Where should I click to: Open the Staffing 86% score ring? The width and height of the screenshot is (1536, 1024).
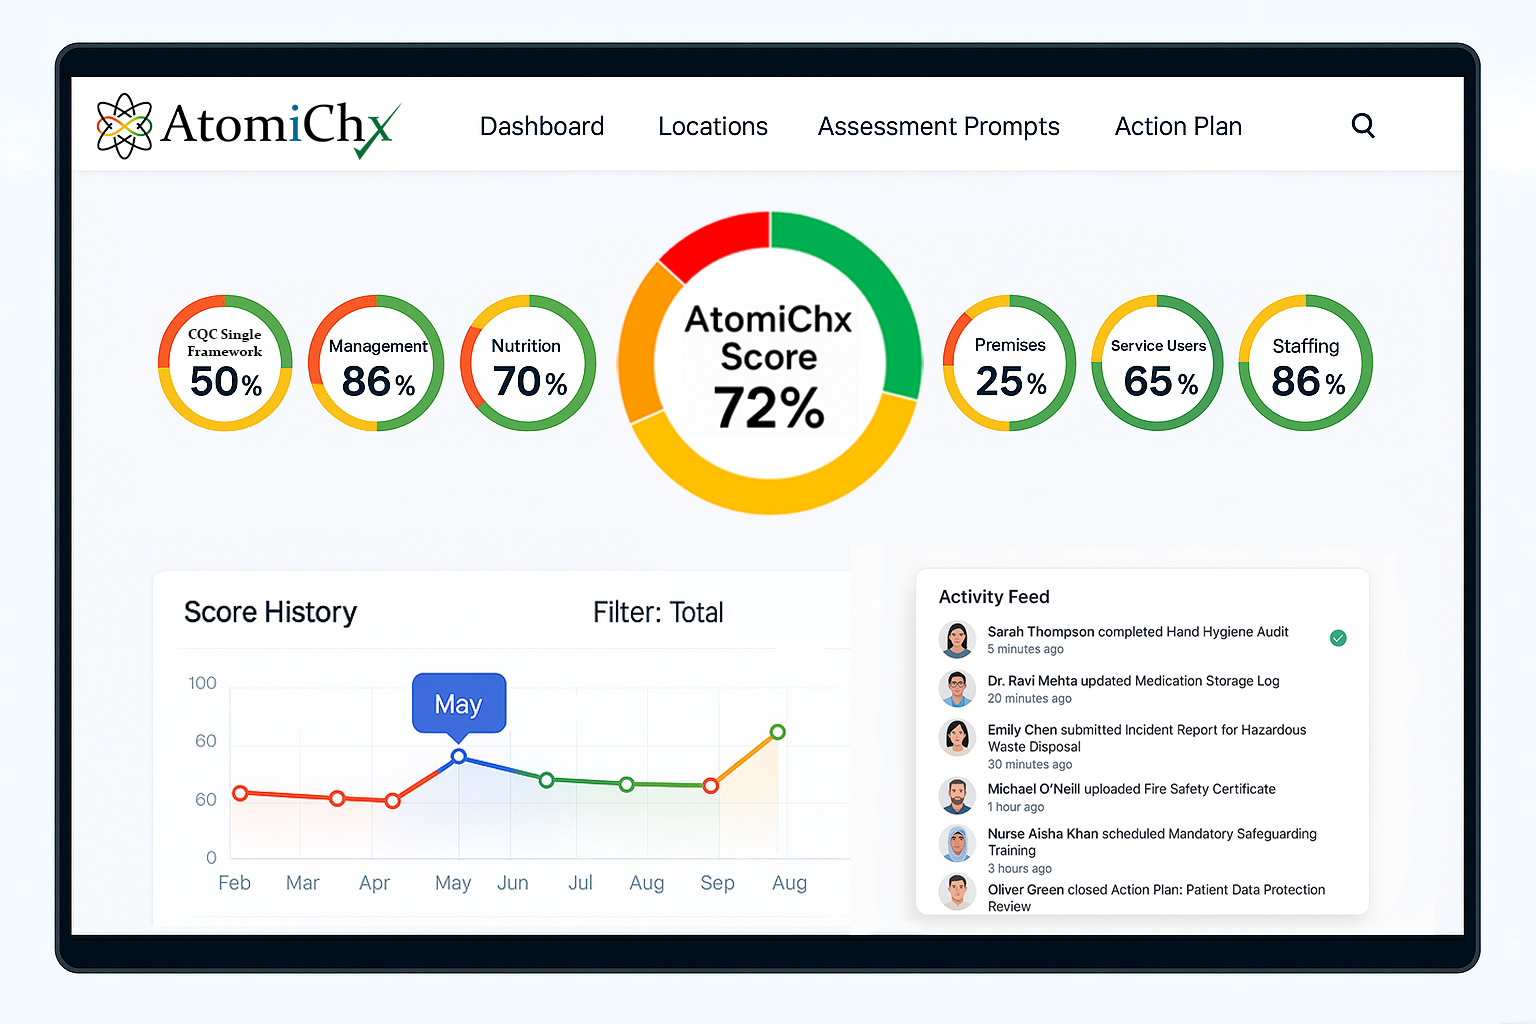(x=1306, y=363)
